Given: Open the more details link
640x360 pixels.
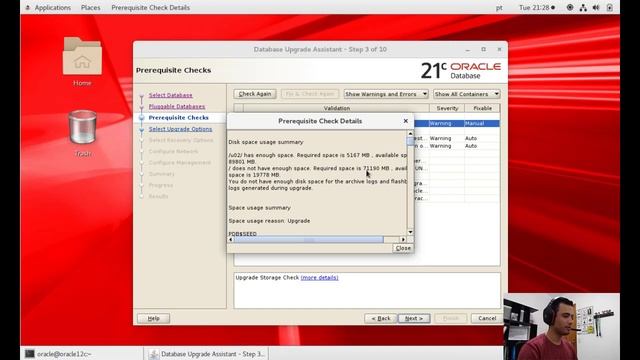Looking at the screenshot, I should [319, 278].
